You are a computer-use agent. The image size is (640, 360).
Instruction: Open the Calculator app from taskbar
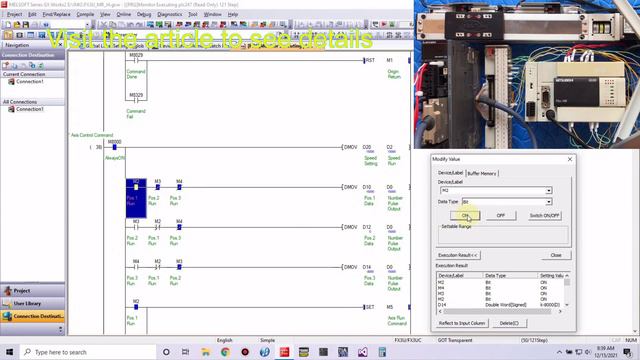tap(382, 352)
